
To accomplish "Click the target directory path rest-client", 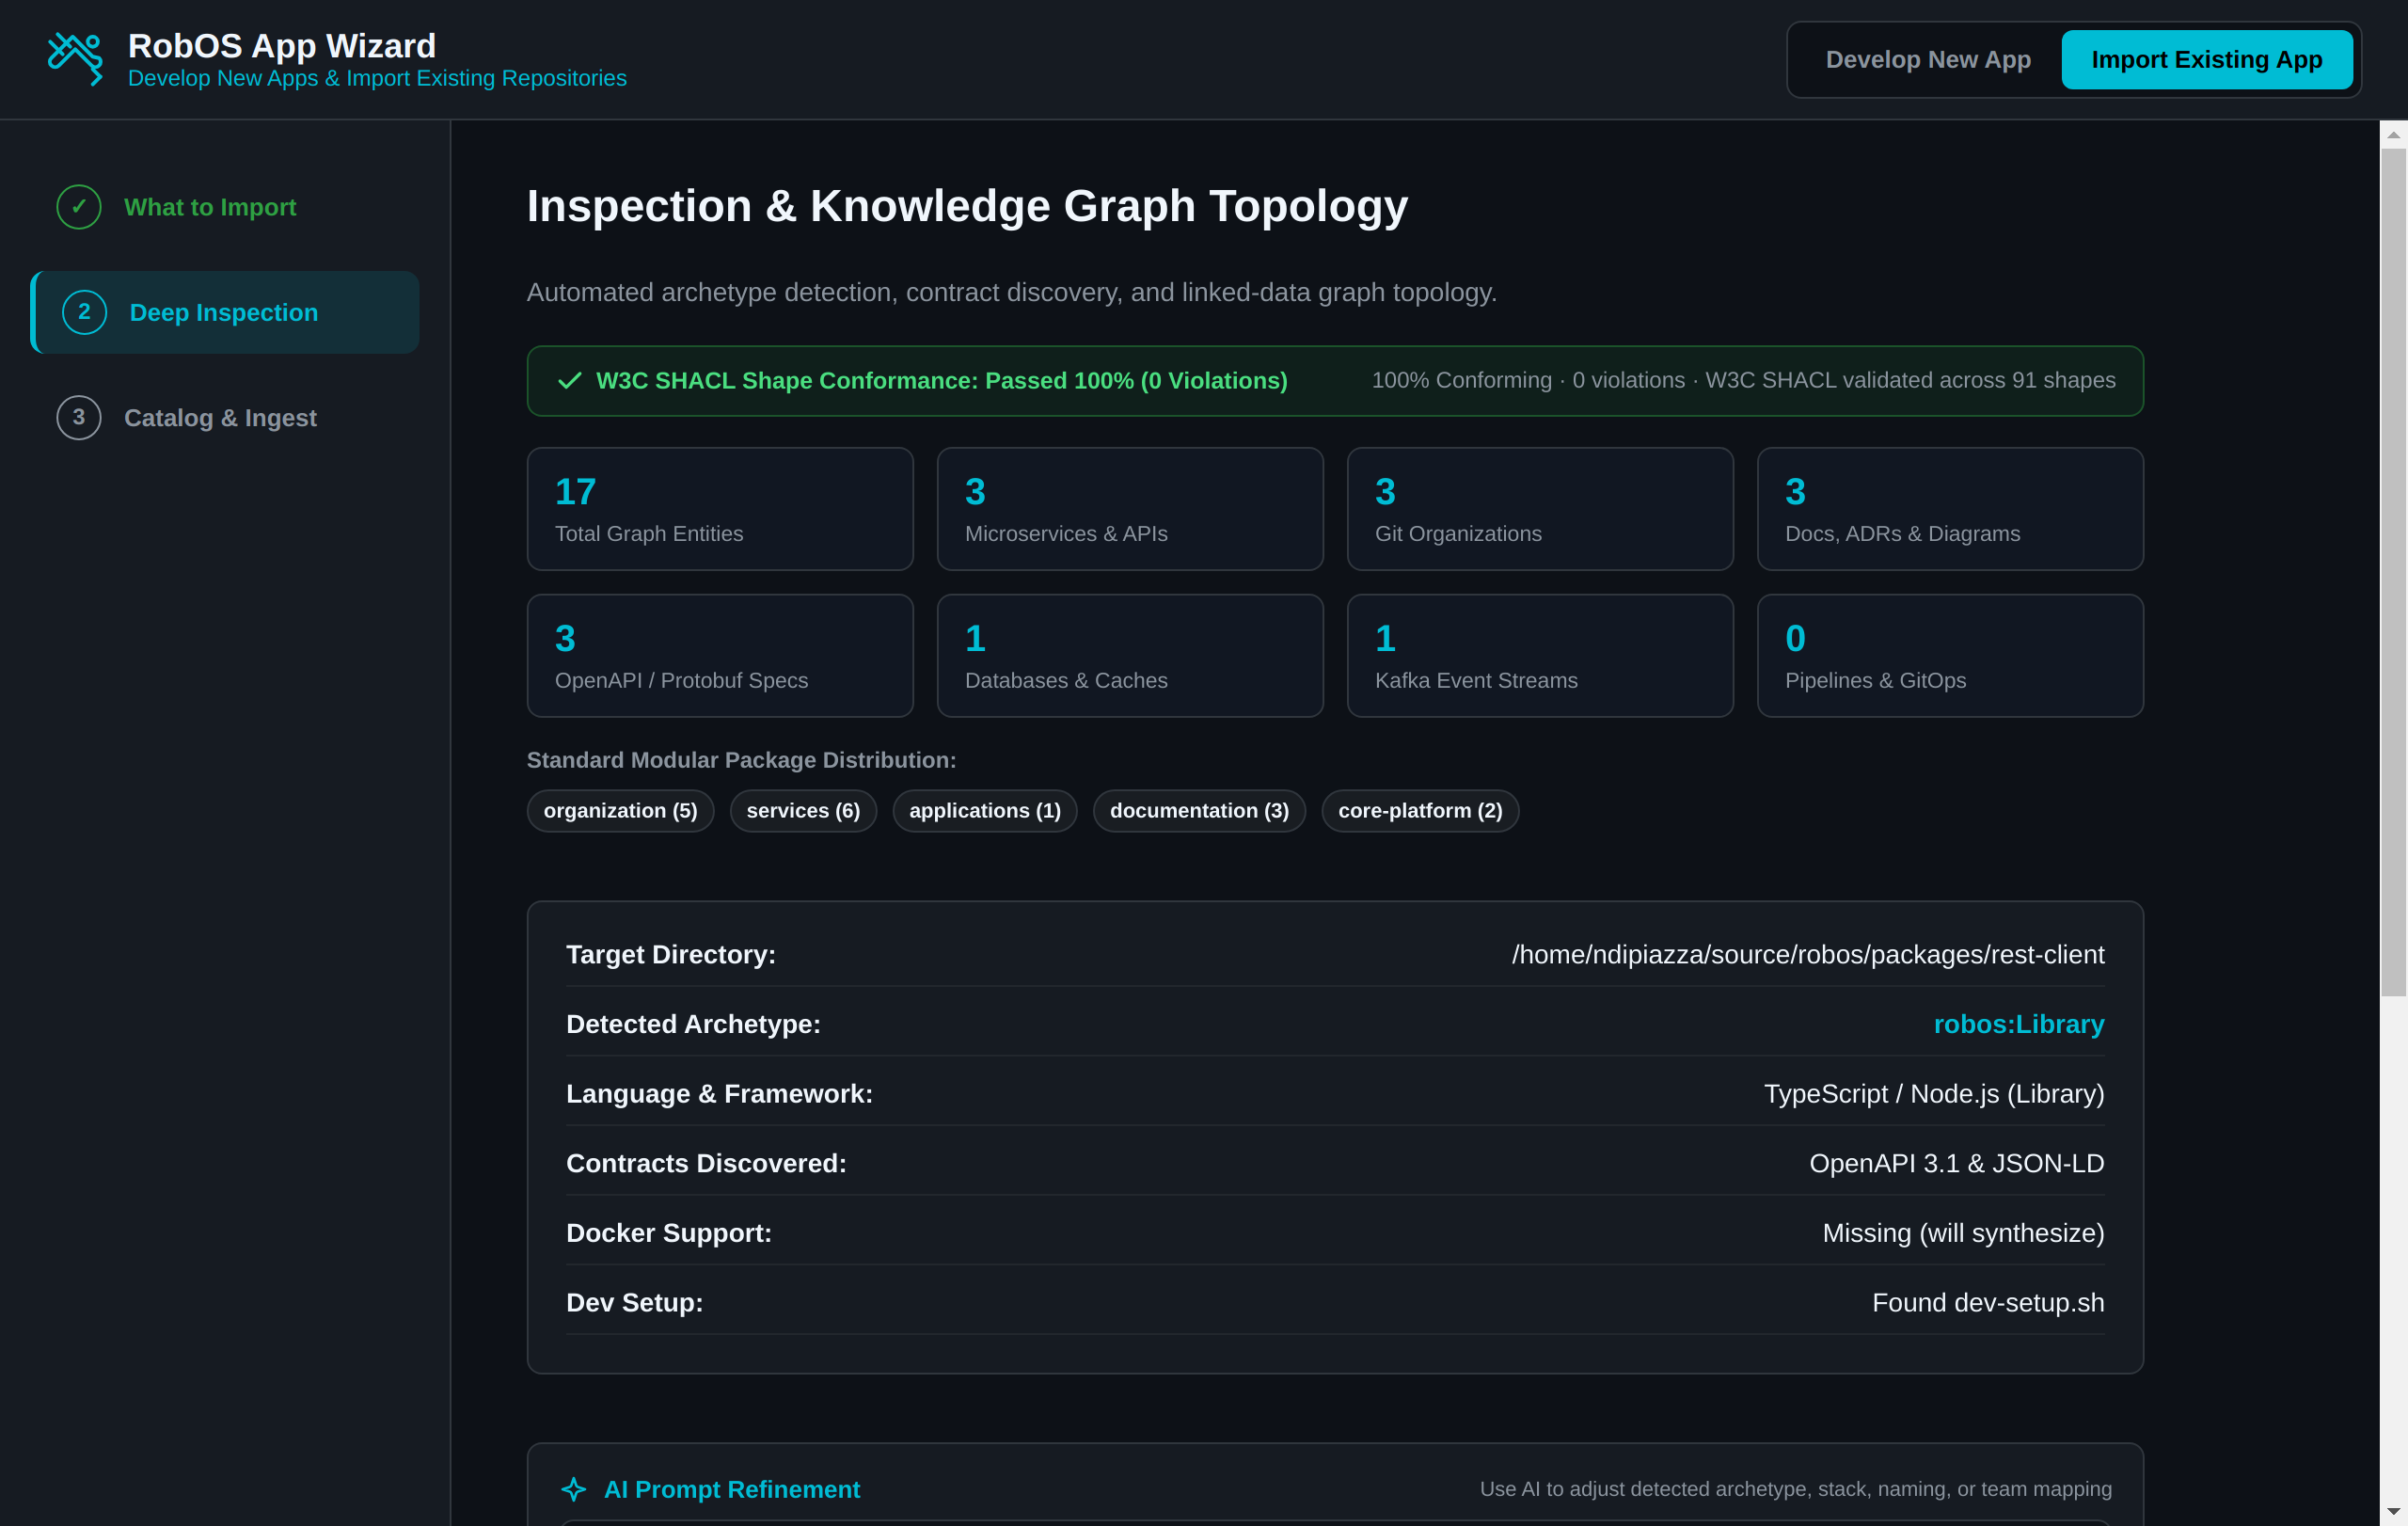I will (x=1808, y=955).
